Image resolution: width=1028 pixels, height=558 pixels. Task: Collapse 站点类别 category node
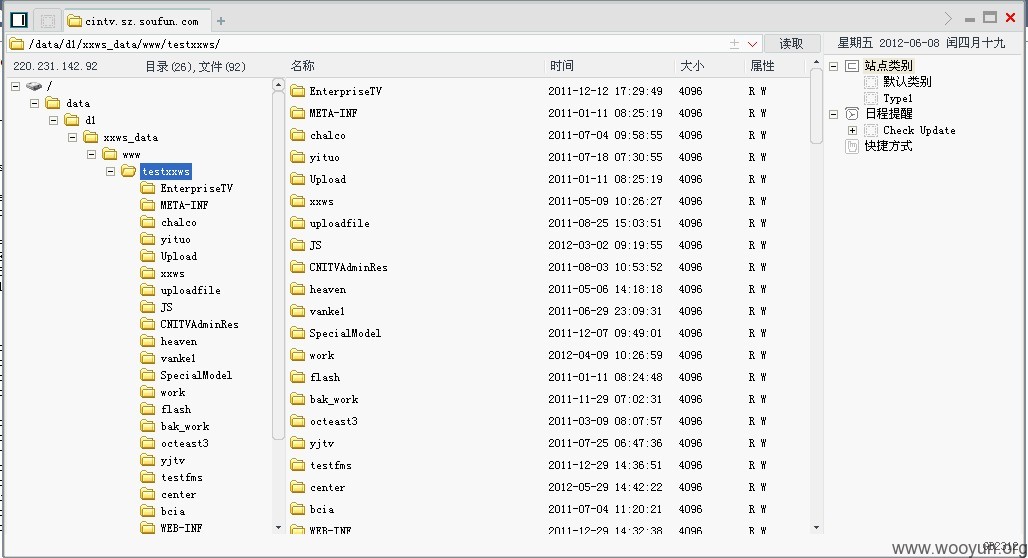(x=833, y=66)
